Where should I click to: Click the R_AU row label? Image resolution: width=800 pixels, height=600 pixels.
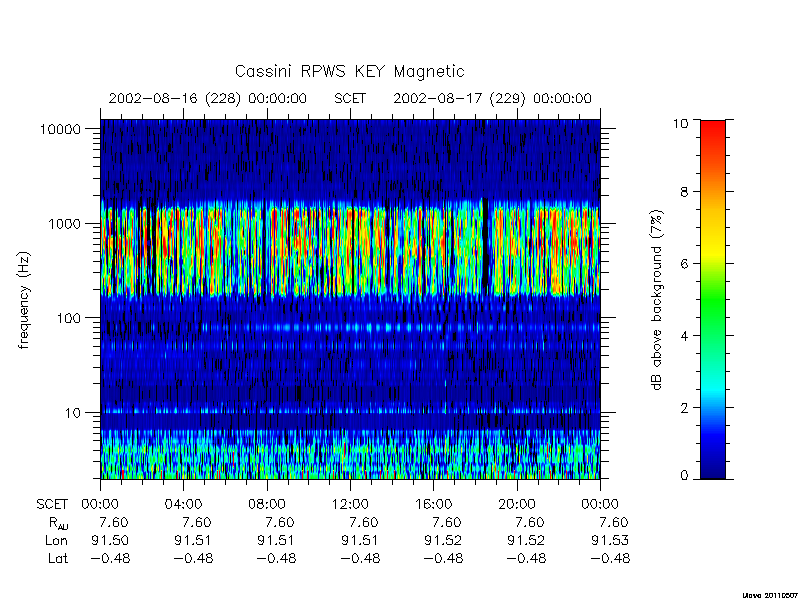tap(58, 523)
